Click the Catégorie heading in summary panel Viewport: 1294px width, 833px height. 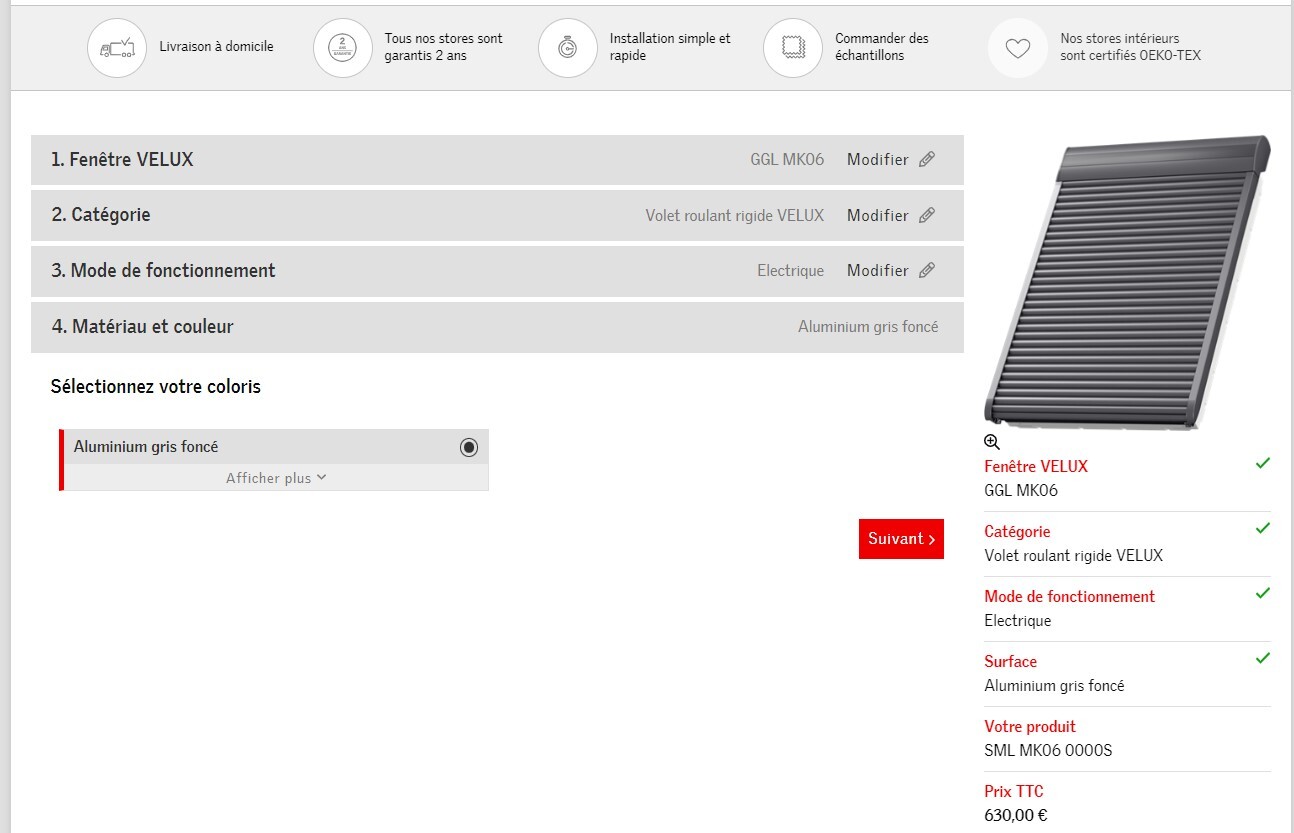[1017, 532]
